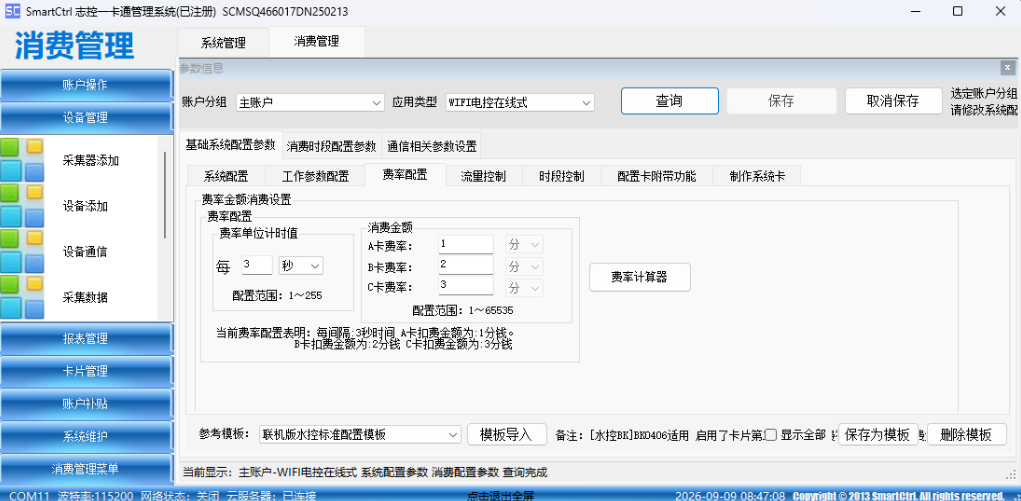This screenshot has height=501, width=1021.
Task: Click the icon beside 设备添加
Action: (22, 206)
